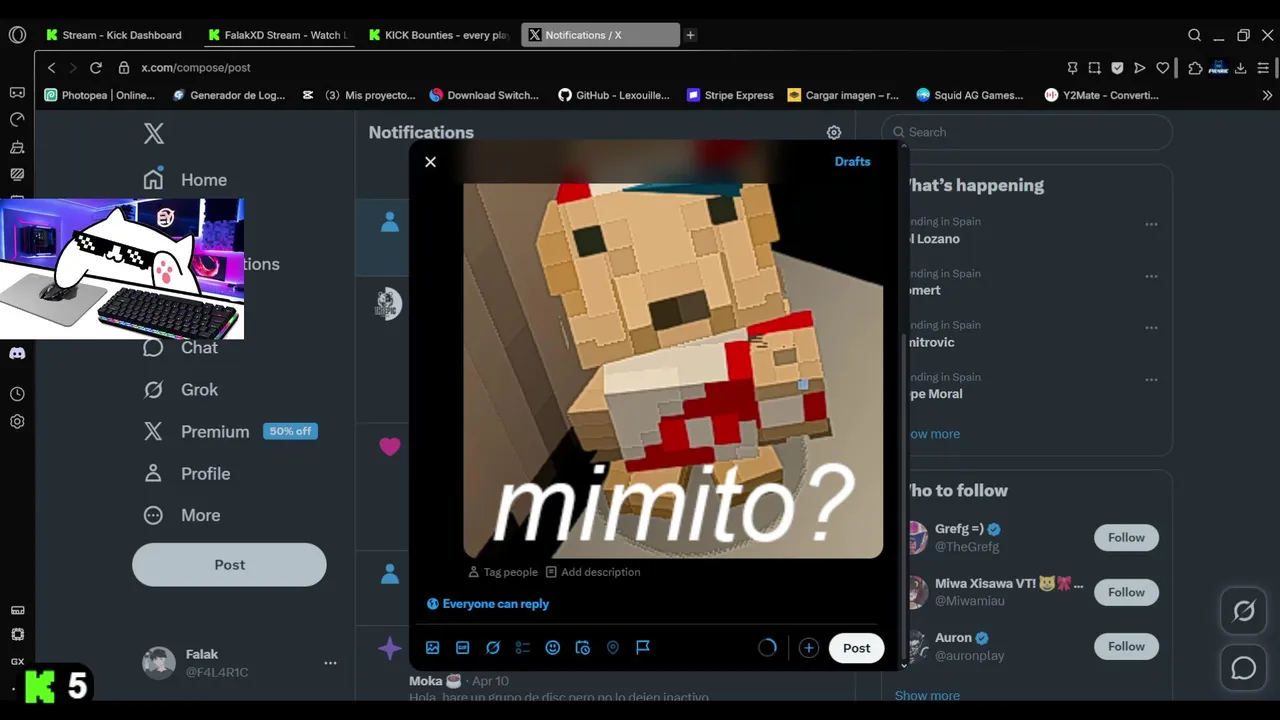Open Discord in Opera sidebar
This screenshot has height=720, width=1280.
17,353
